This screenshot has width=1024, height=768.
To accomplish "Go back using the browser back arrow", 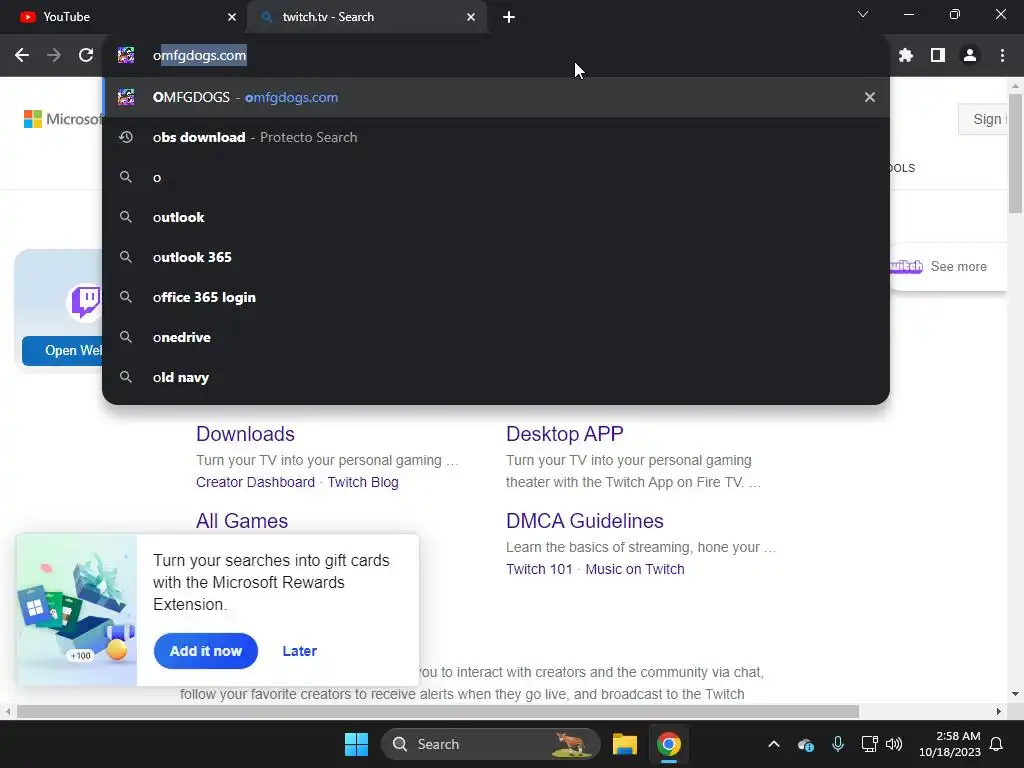I will [22, 56].
